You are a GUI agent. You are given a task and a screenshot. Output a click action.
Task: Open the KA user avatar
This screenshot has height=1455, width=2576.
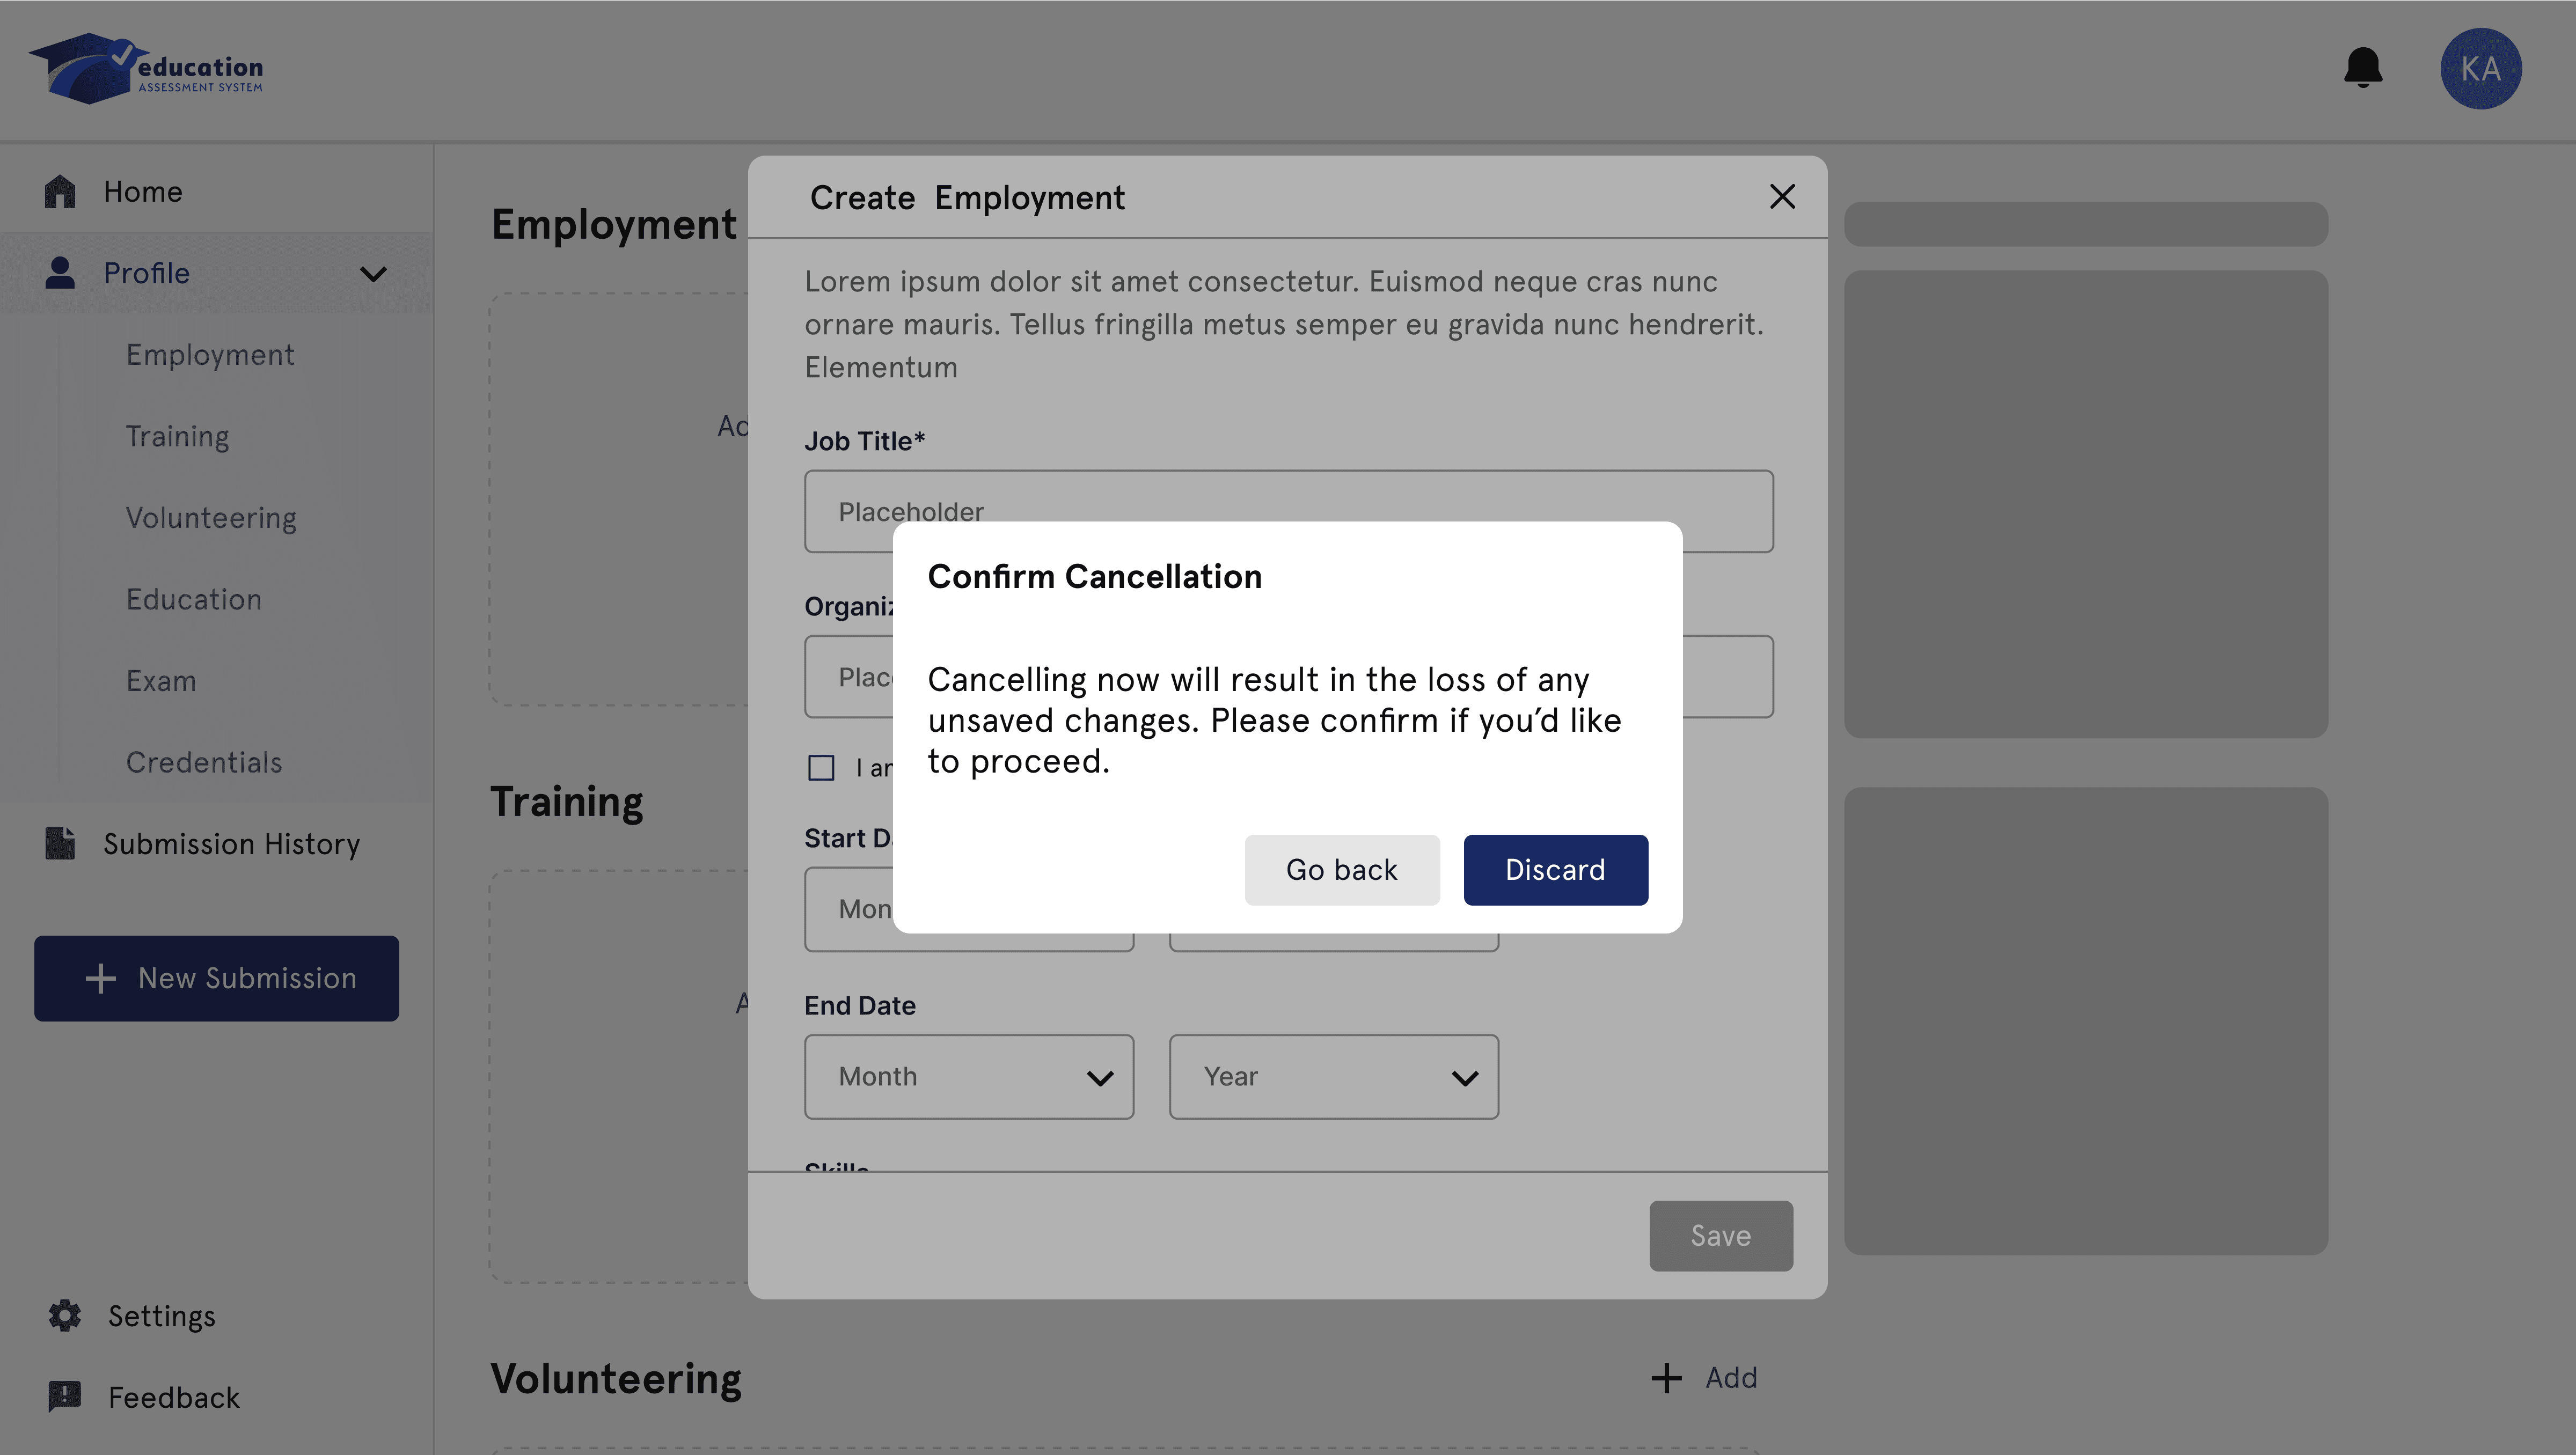[2480, 68]
